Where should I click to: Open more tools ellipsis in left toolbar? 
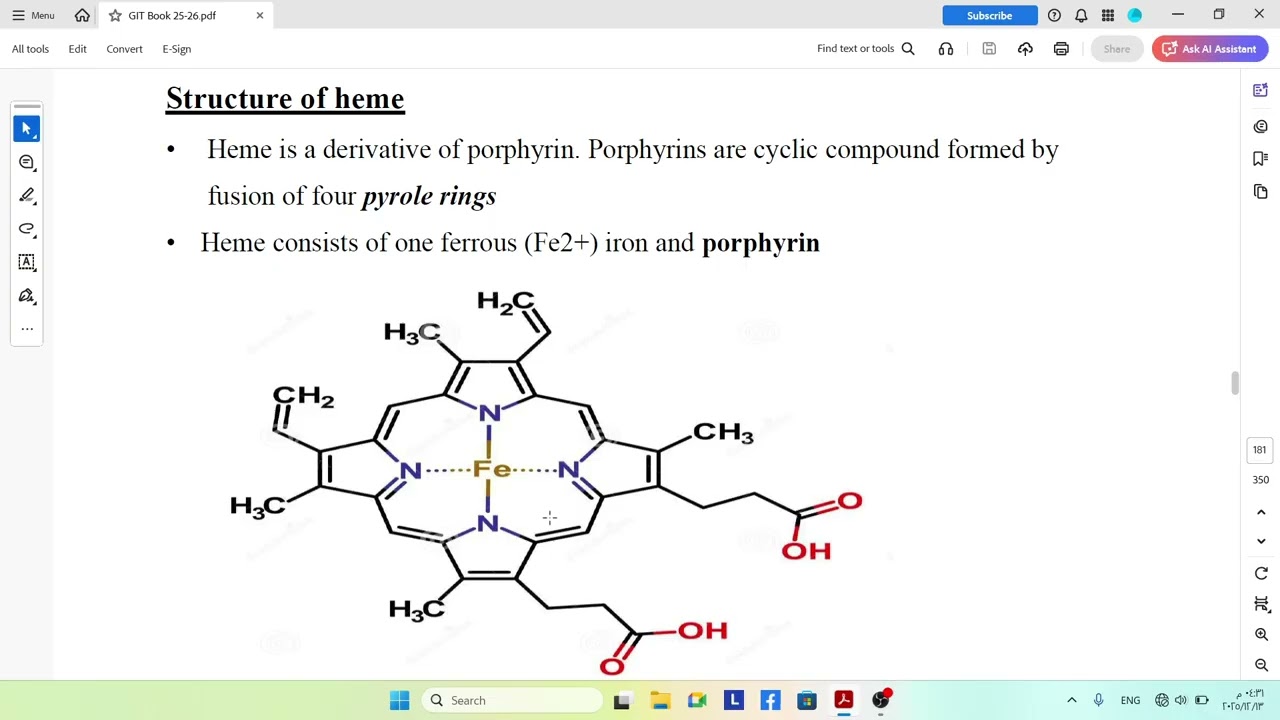tap(27, 329)
